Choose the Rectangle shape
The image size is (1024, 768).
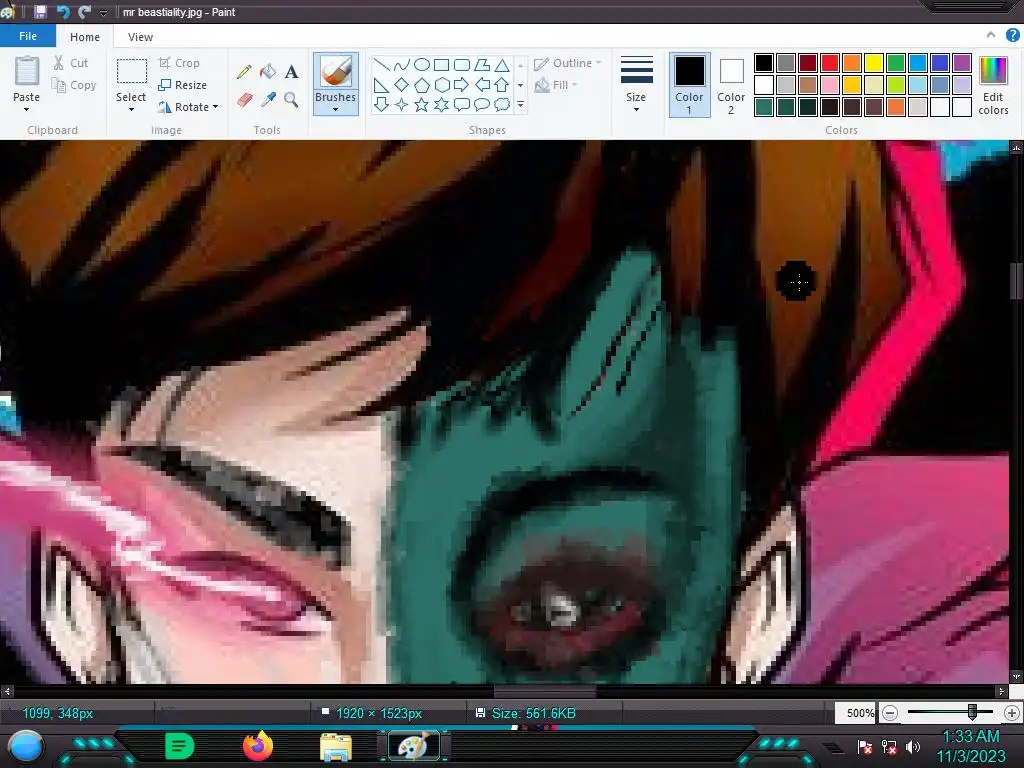coord(441,65)
